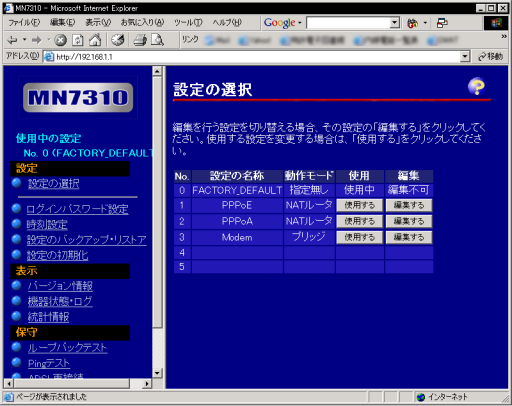
Task: Click the 設定の名称 column header
Action: click(x=237, y=176)
